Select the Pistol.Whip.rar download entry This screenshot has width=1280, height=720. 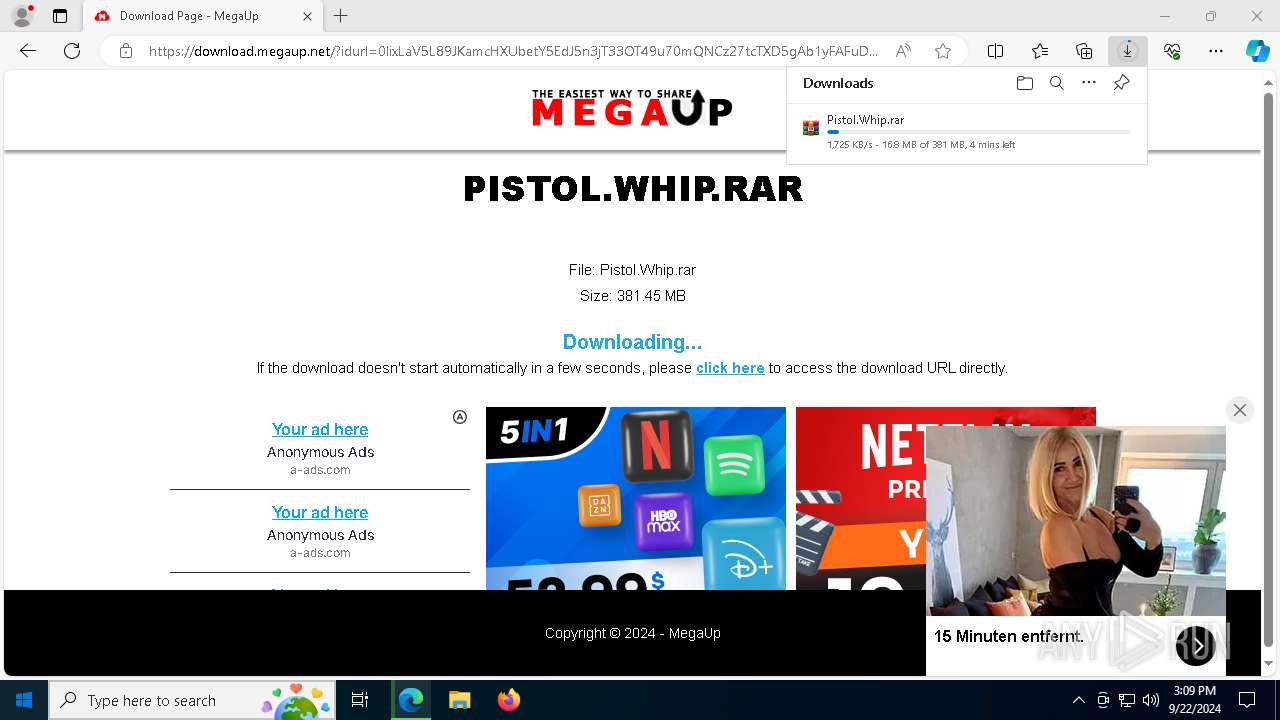pos(966,132)
